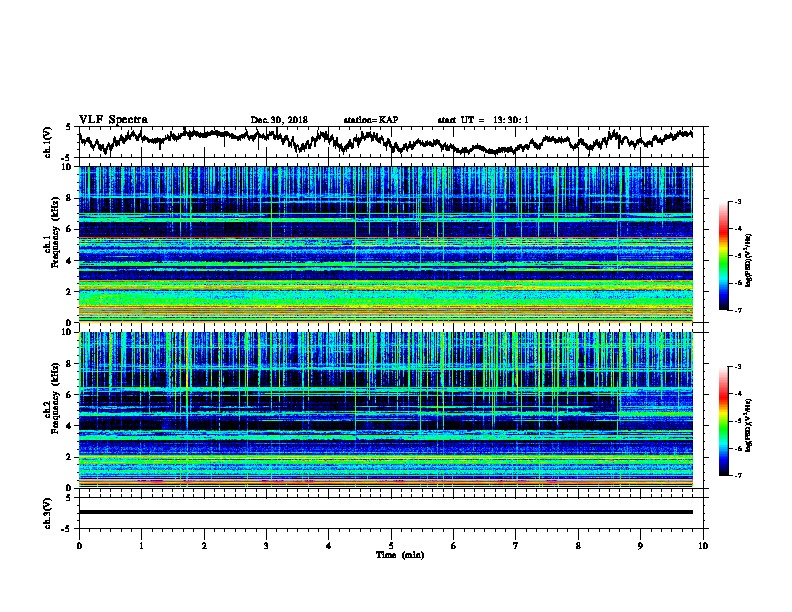Click the time axis tick label '2'
This screenshot has height=612, width=792.
click(x=204, y=546)
